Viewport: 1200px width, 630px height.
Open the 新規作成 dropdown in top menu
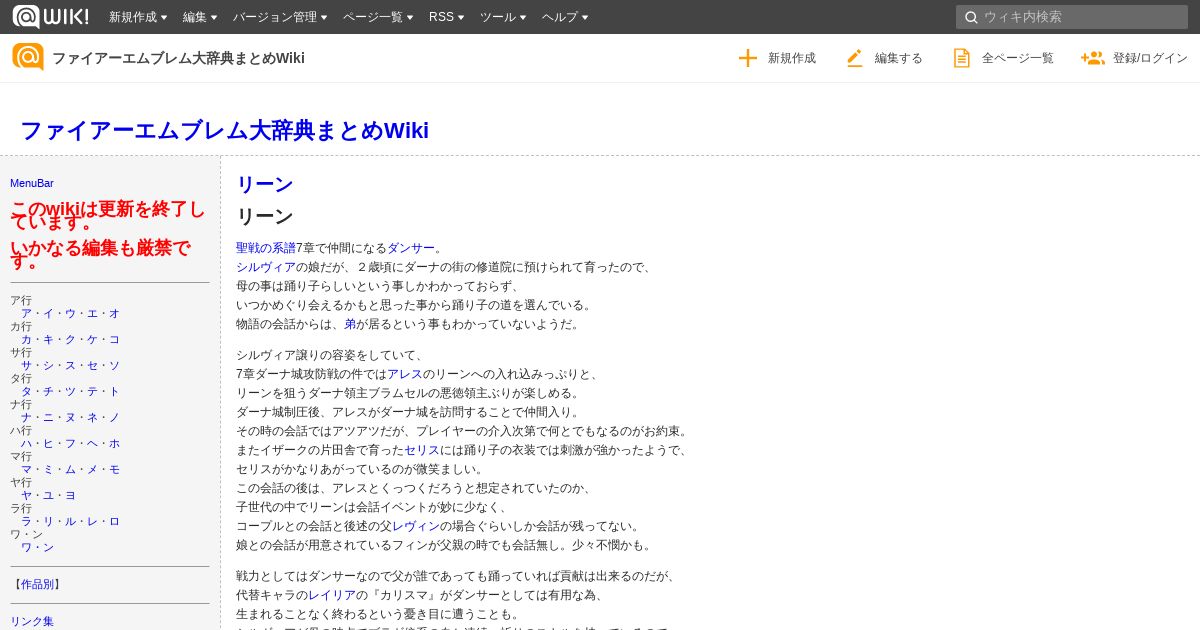[x=138, y=17]
